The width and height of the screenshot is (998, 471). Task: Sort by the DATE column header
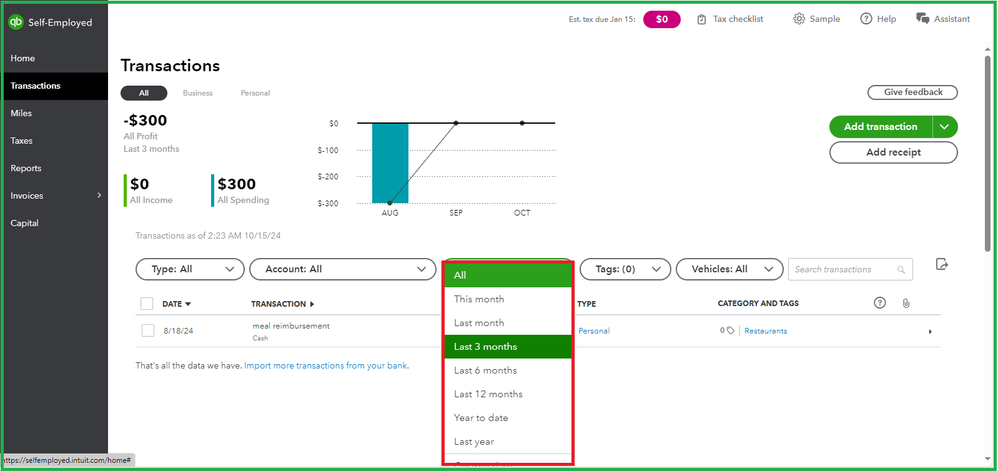pos(176,304)
